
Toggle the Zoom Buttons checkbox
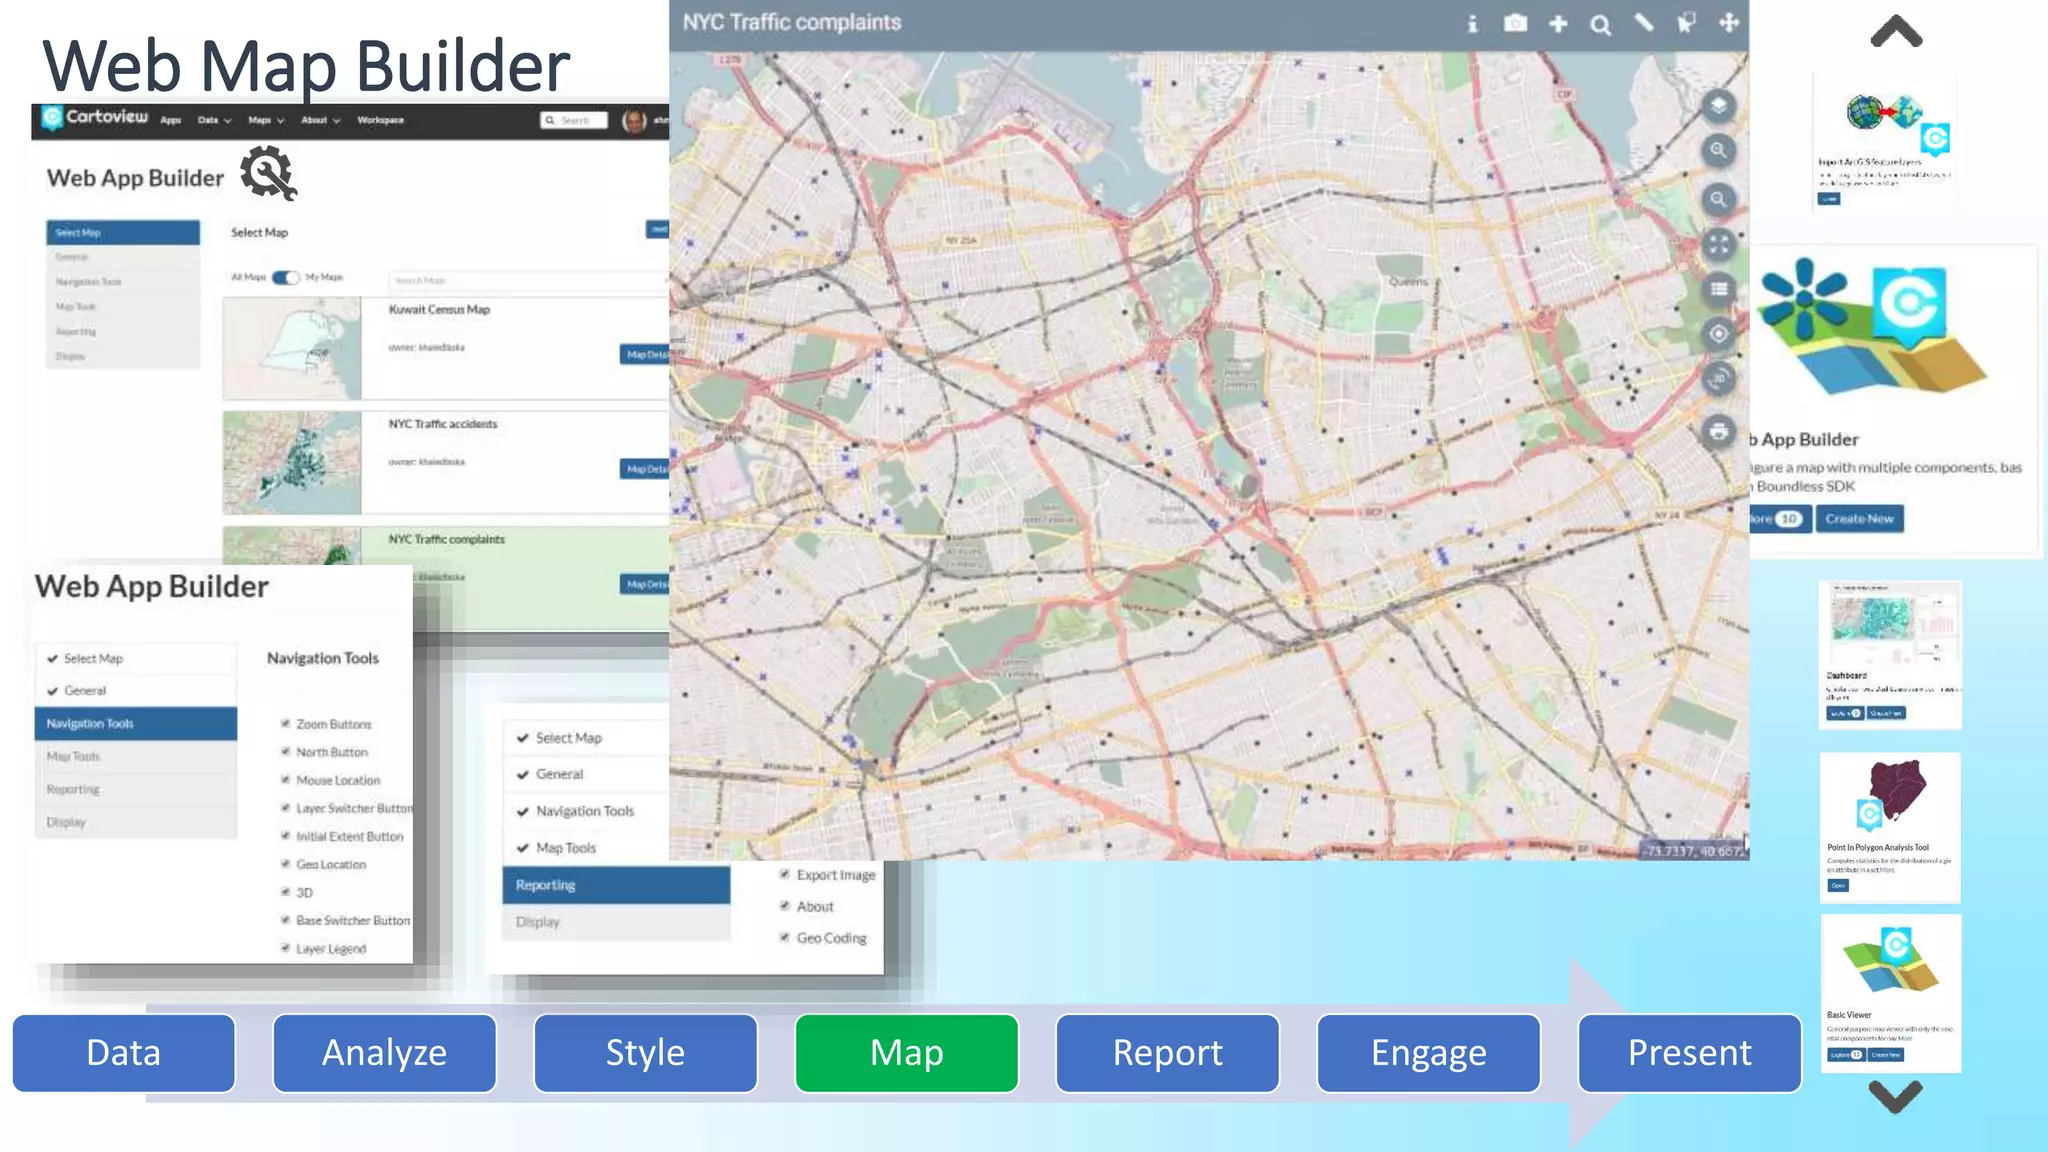[x=285, y=724]
